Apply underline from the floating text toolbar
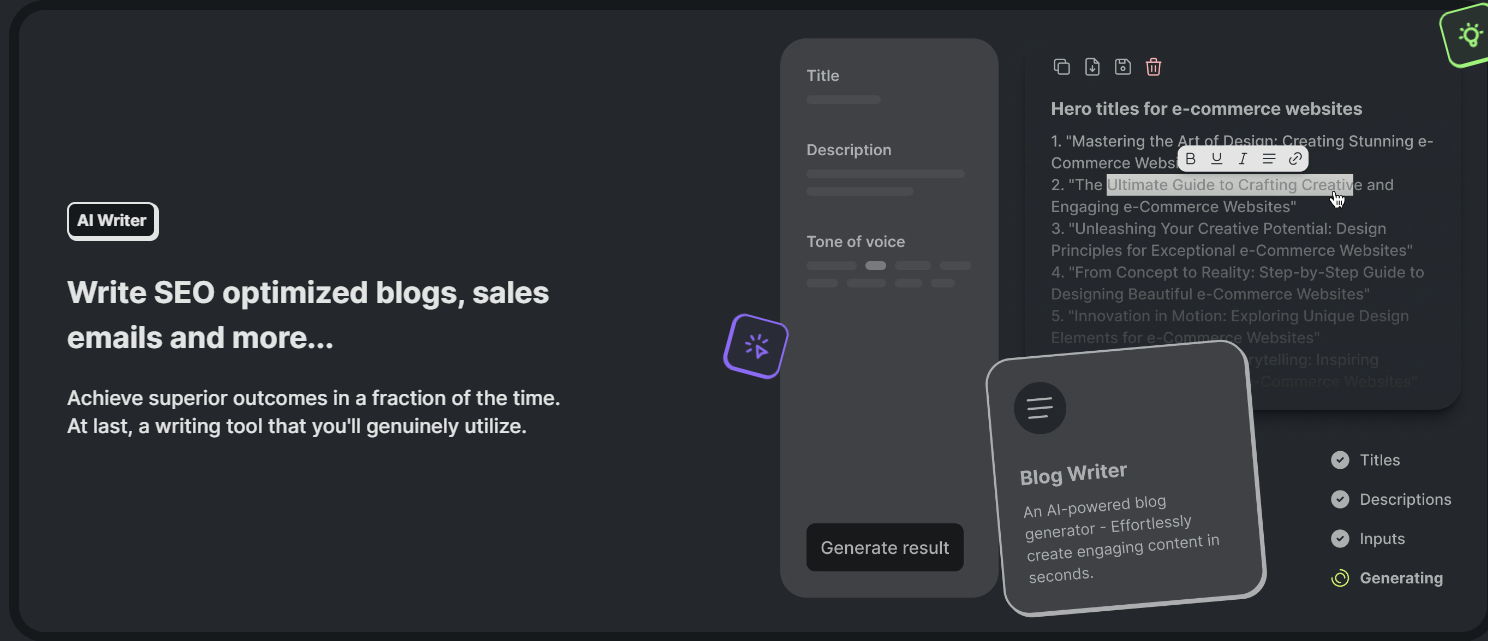This screenshot has height=641, width=1488. click(1216, 159)
